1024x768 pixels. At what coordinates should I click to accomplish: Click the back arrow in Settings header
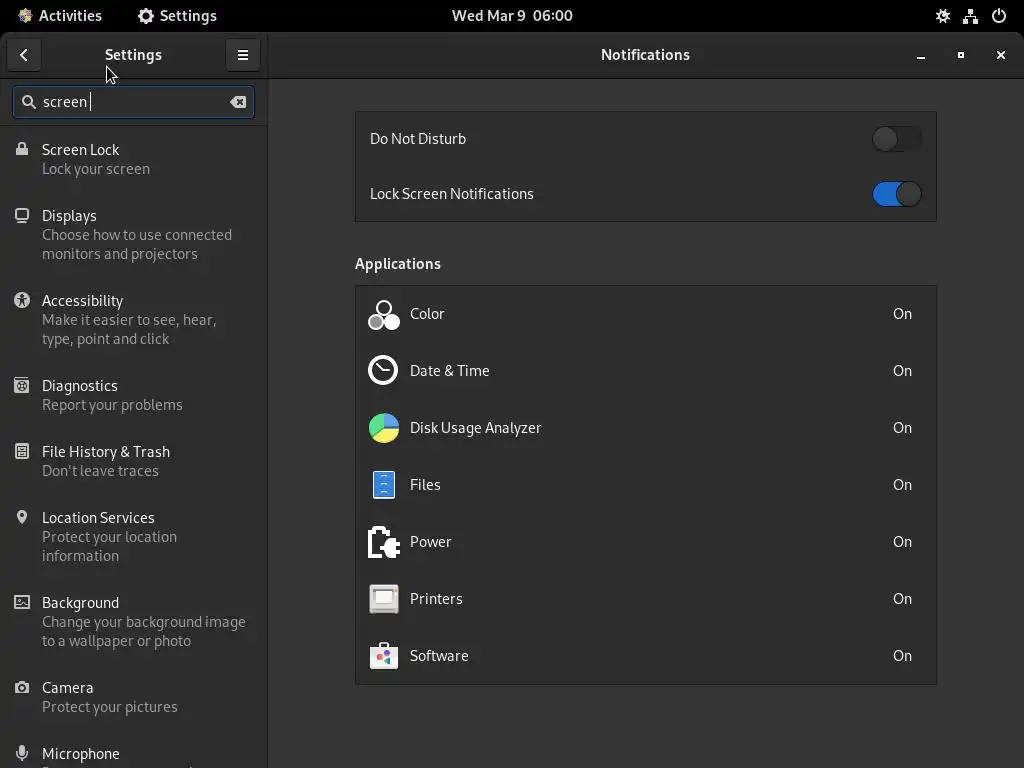click(x=24, y=55)
